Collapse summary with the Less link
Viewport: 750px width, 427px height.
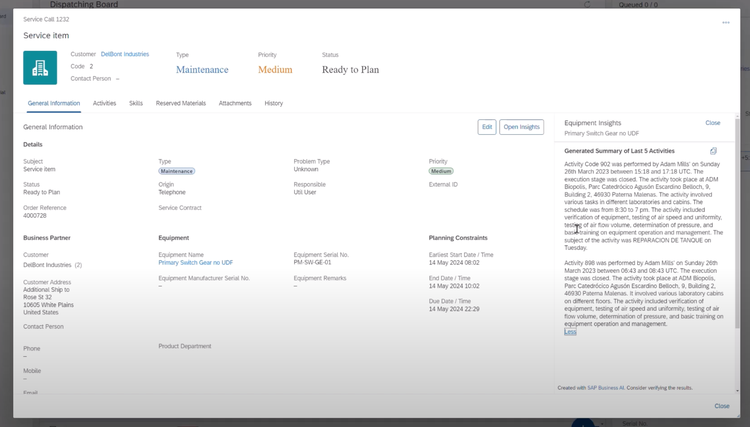pos(570,332)
